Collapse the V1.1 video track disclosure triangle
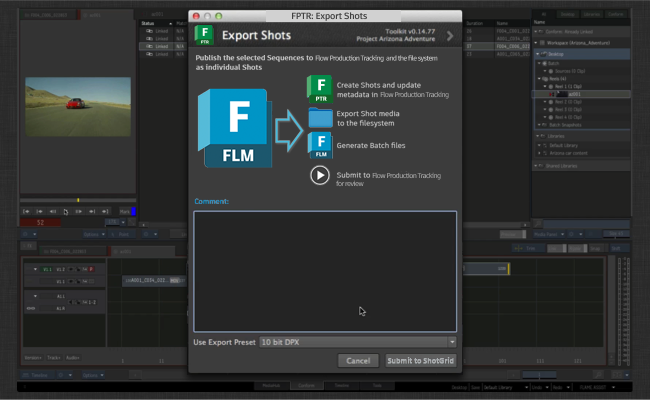Viewport: 650px width, 400px height. click(35, 269)
